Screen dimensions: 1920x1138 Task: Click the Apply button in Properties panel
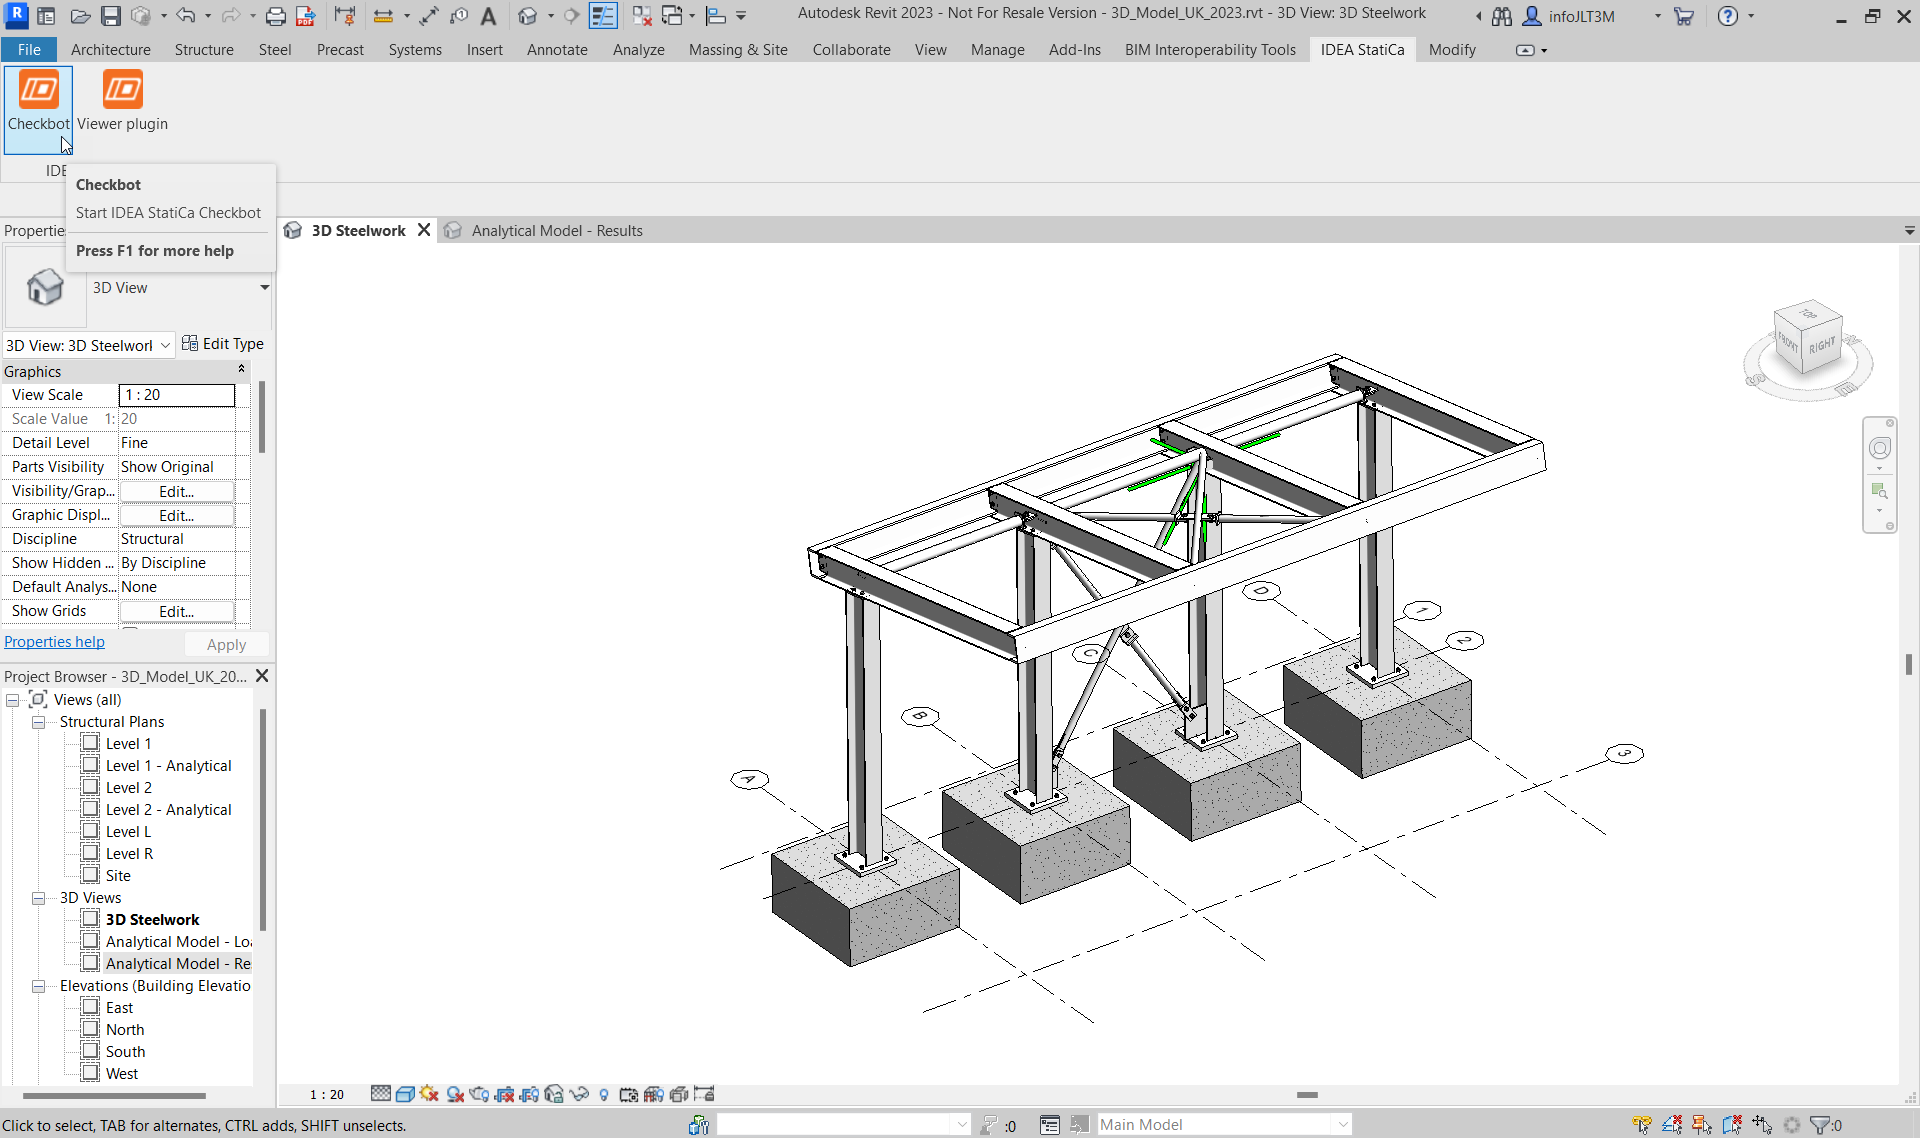click(226, 644)
